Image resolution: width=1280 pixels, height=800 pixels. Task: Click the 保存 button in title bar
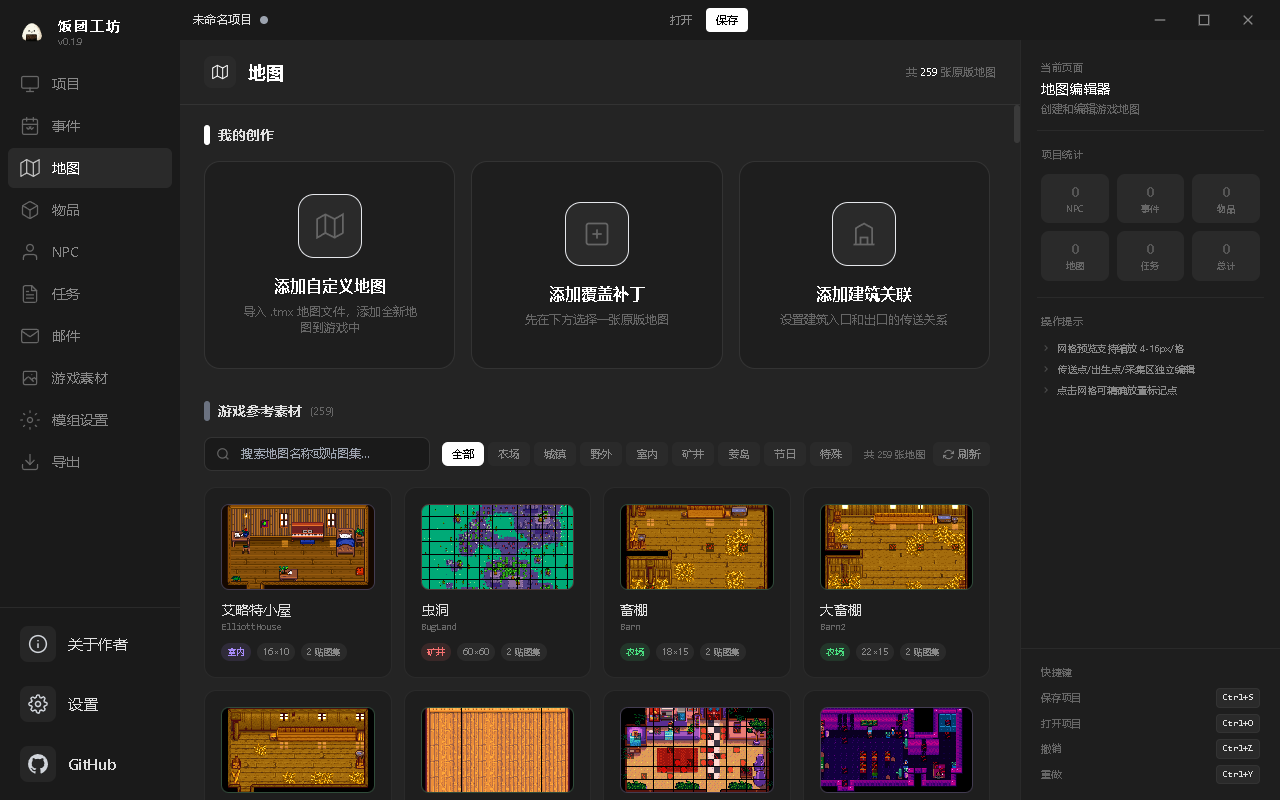click(x=727, y=20)
